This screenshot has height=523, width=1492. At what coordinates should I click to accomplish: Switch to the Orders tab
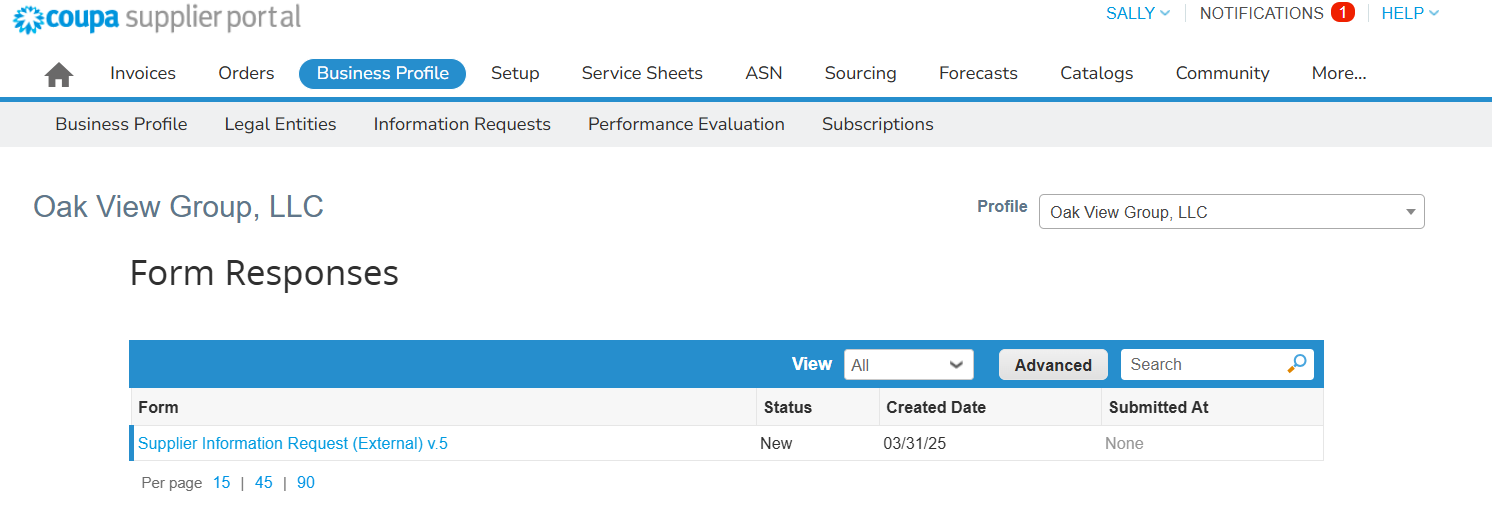(246, 73)
